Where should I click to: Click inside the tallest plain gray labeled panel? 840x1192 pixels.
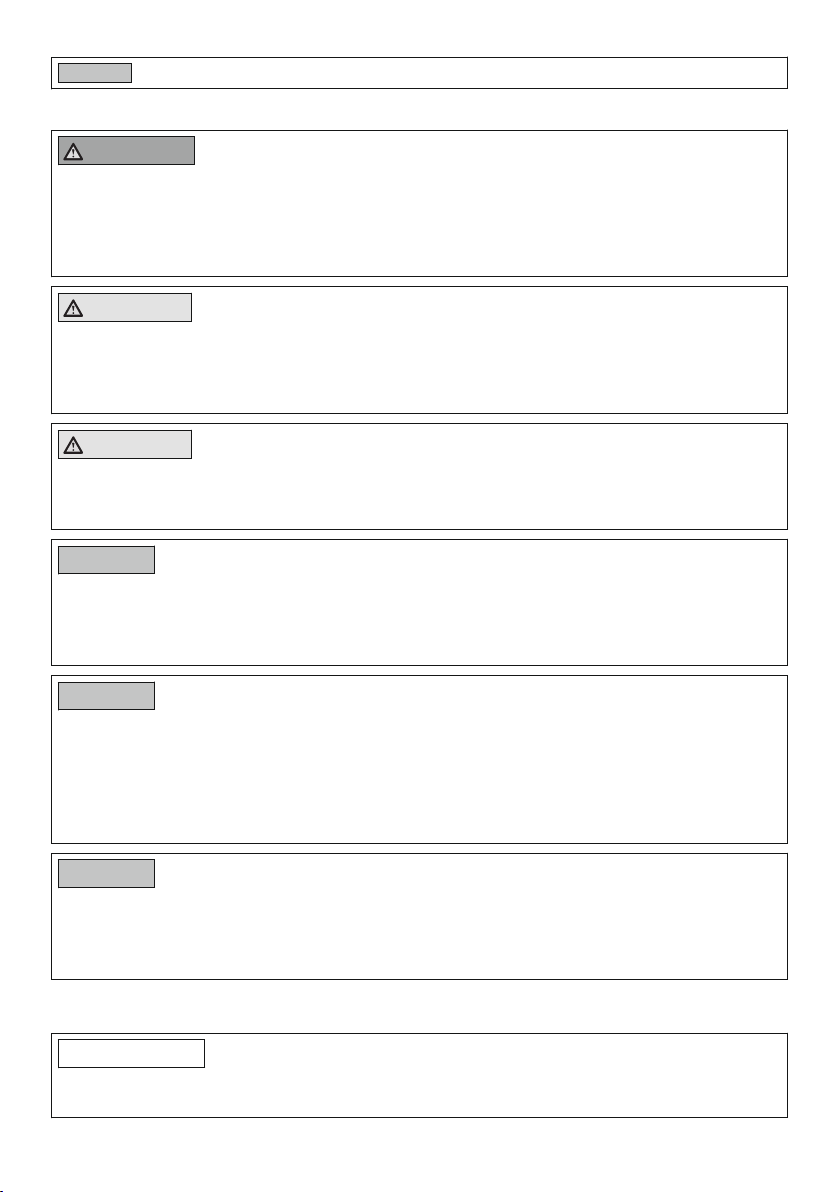pos(419,775)
